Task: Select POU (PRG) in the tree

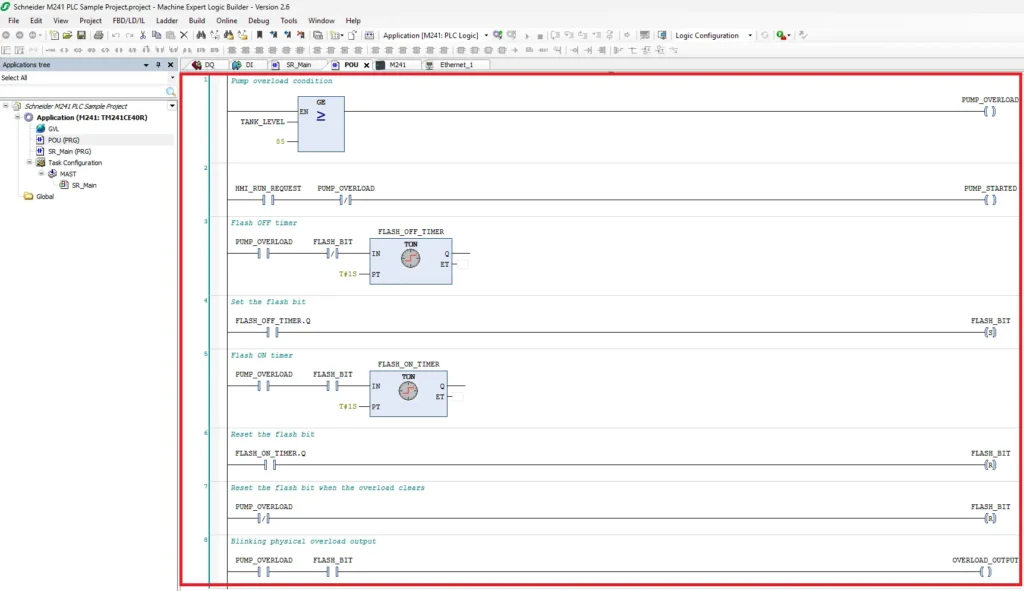Action: [63, 140]
